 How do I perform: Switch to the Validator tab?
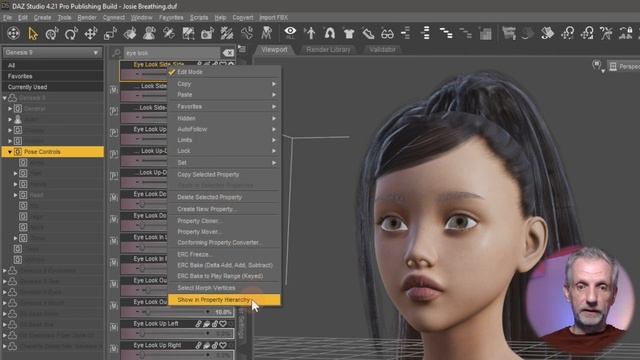382,49
